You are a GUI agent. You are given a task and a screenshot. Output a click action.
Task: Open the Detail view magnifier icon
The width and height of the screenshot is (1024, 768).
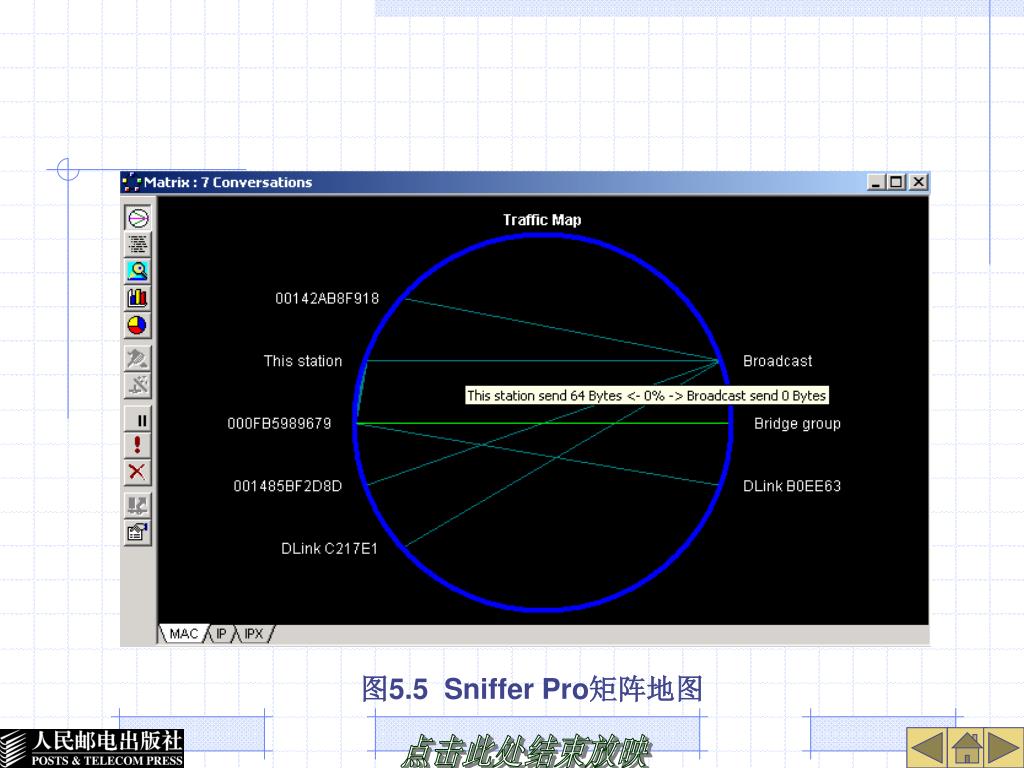pyautogui.click(x=138, y=271)
